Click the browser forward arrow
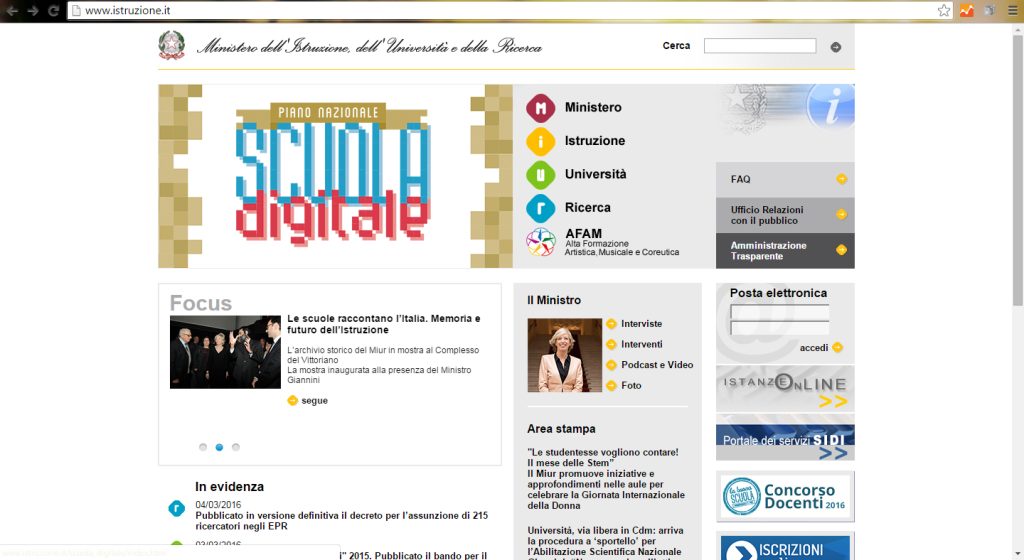1024x560 pixels. tap(33, 10)
